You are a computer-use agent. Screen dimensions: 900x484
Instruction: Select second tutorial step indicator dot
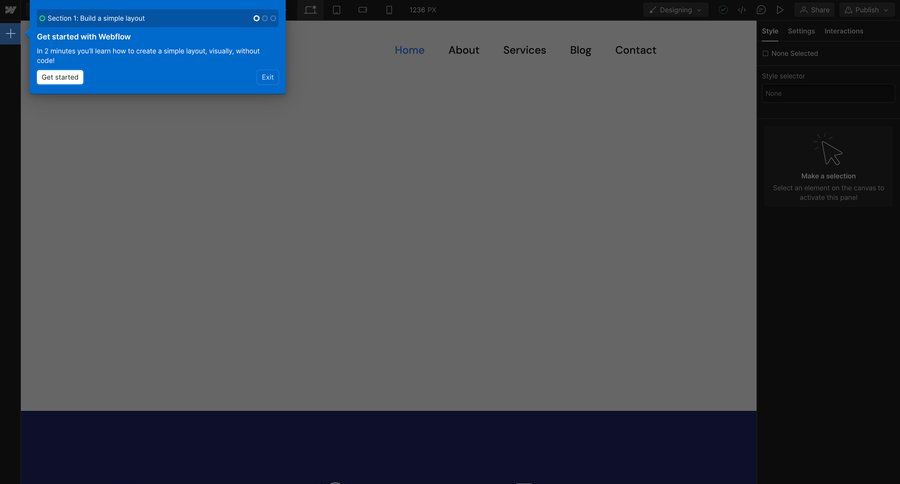click(x=265, y=18)
